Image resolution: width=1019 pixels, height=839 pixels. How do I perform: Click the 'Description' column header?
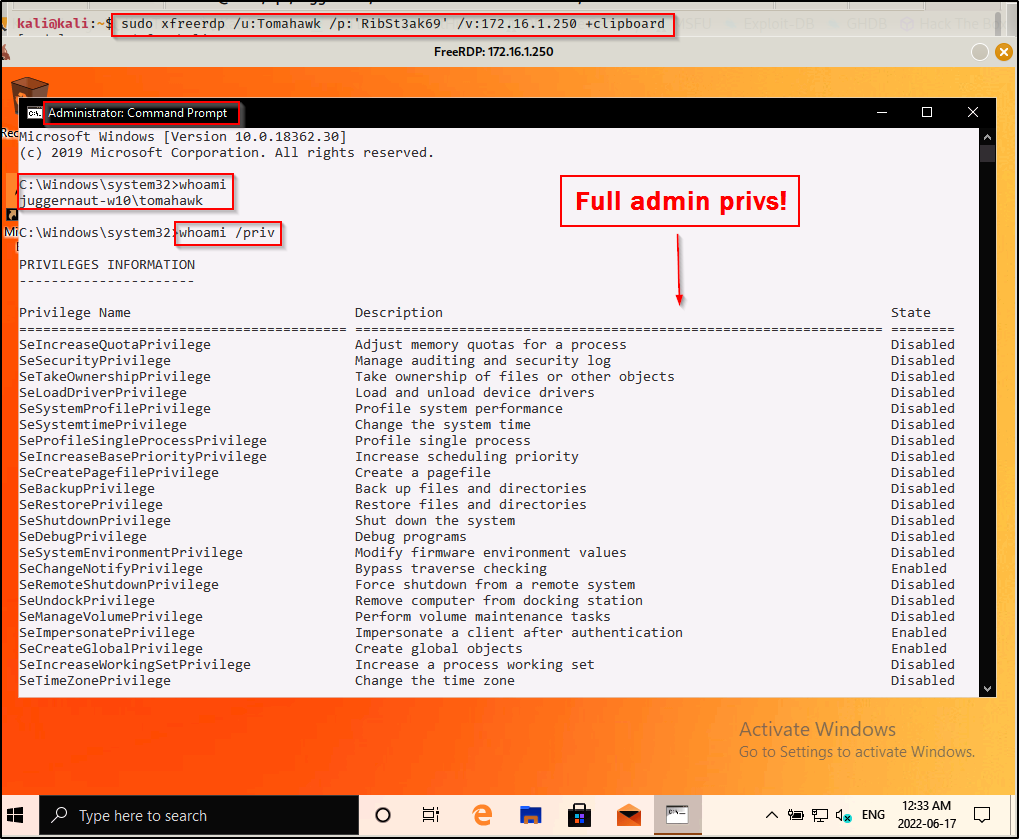(398, 313)
